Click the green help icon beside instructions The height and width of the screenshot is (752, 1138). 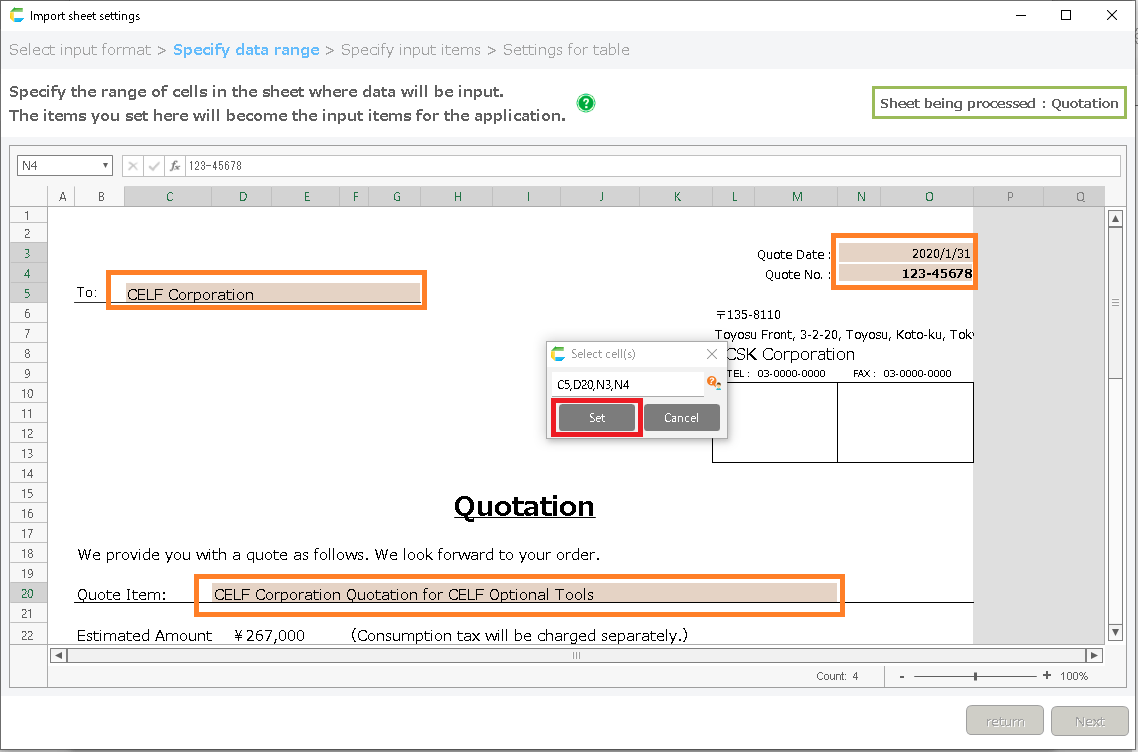click(x=586, y=103)
